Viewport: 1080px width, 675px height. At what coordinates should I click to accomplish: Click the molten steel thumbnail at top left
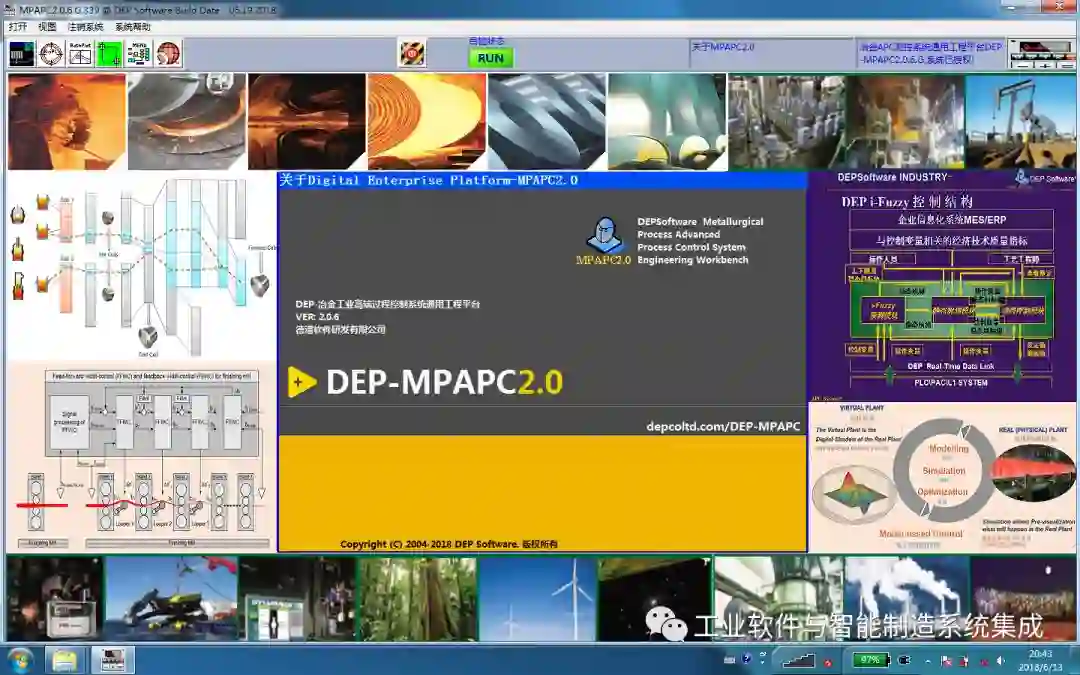pos(66,122)
